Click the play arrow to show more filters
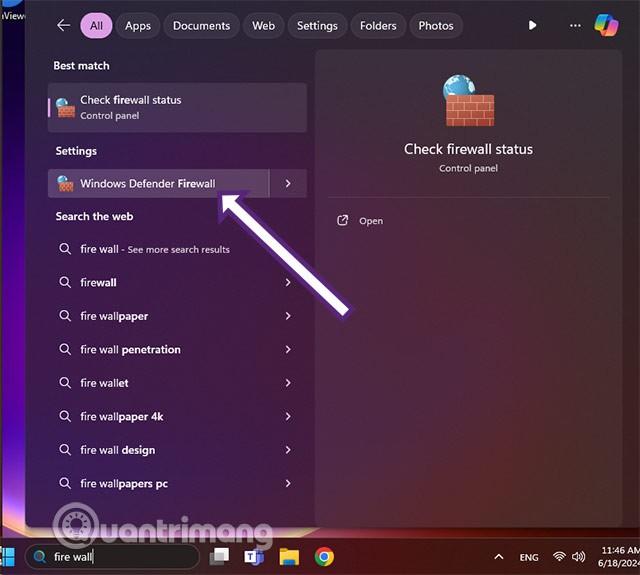Viewport: 640px width, 575px height. pos(532,25)
